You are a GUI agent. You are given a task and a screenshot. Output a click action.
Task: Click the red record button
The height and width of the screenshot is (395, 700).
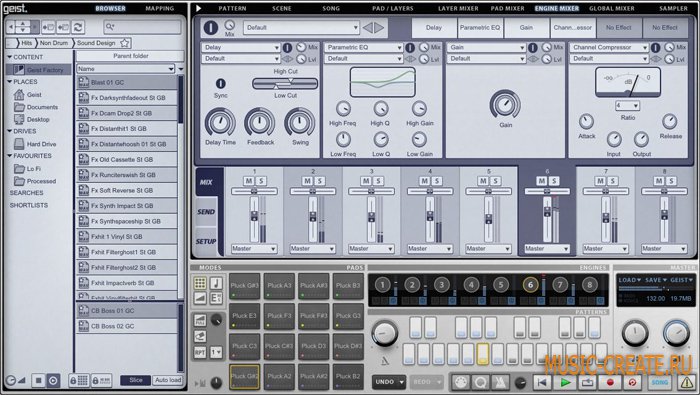[610, 382]
